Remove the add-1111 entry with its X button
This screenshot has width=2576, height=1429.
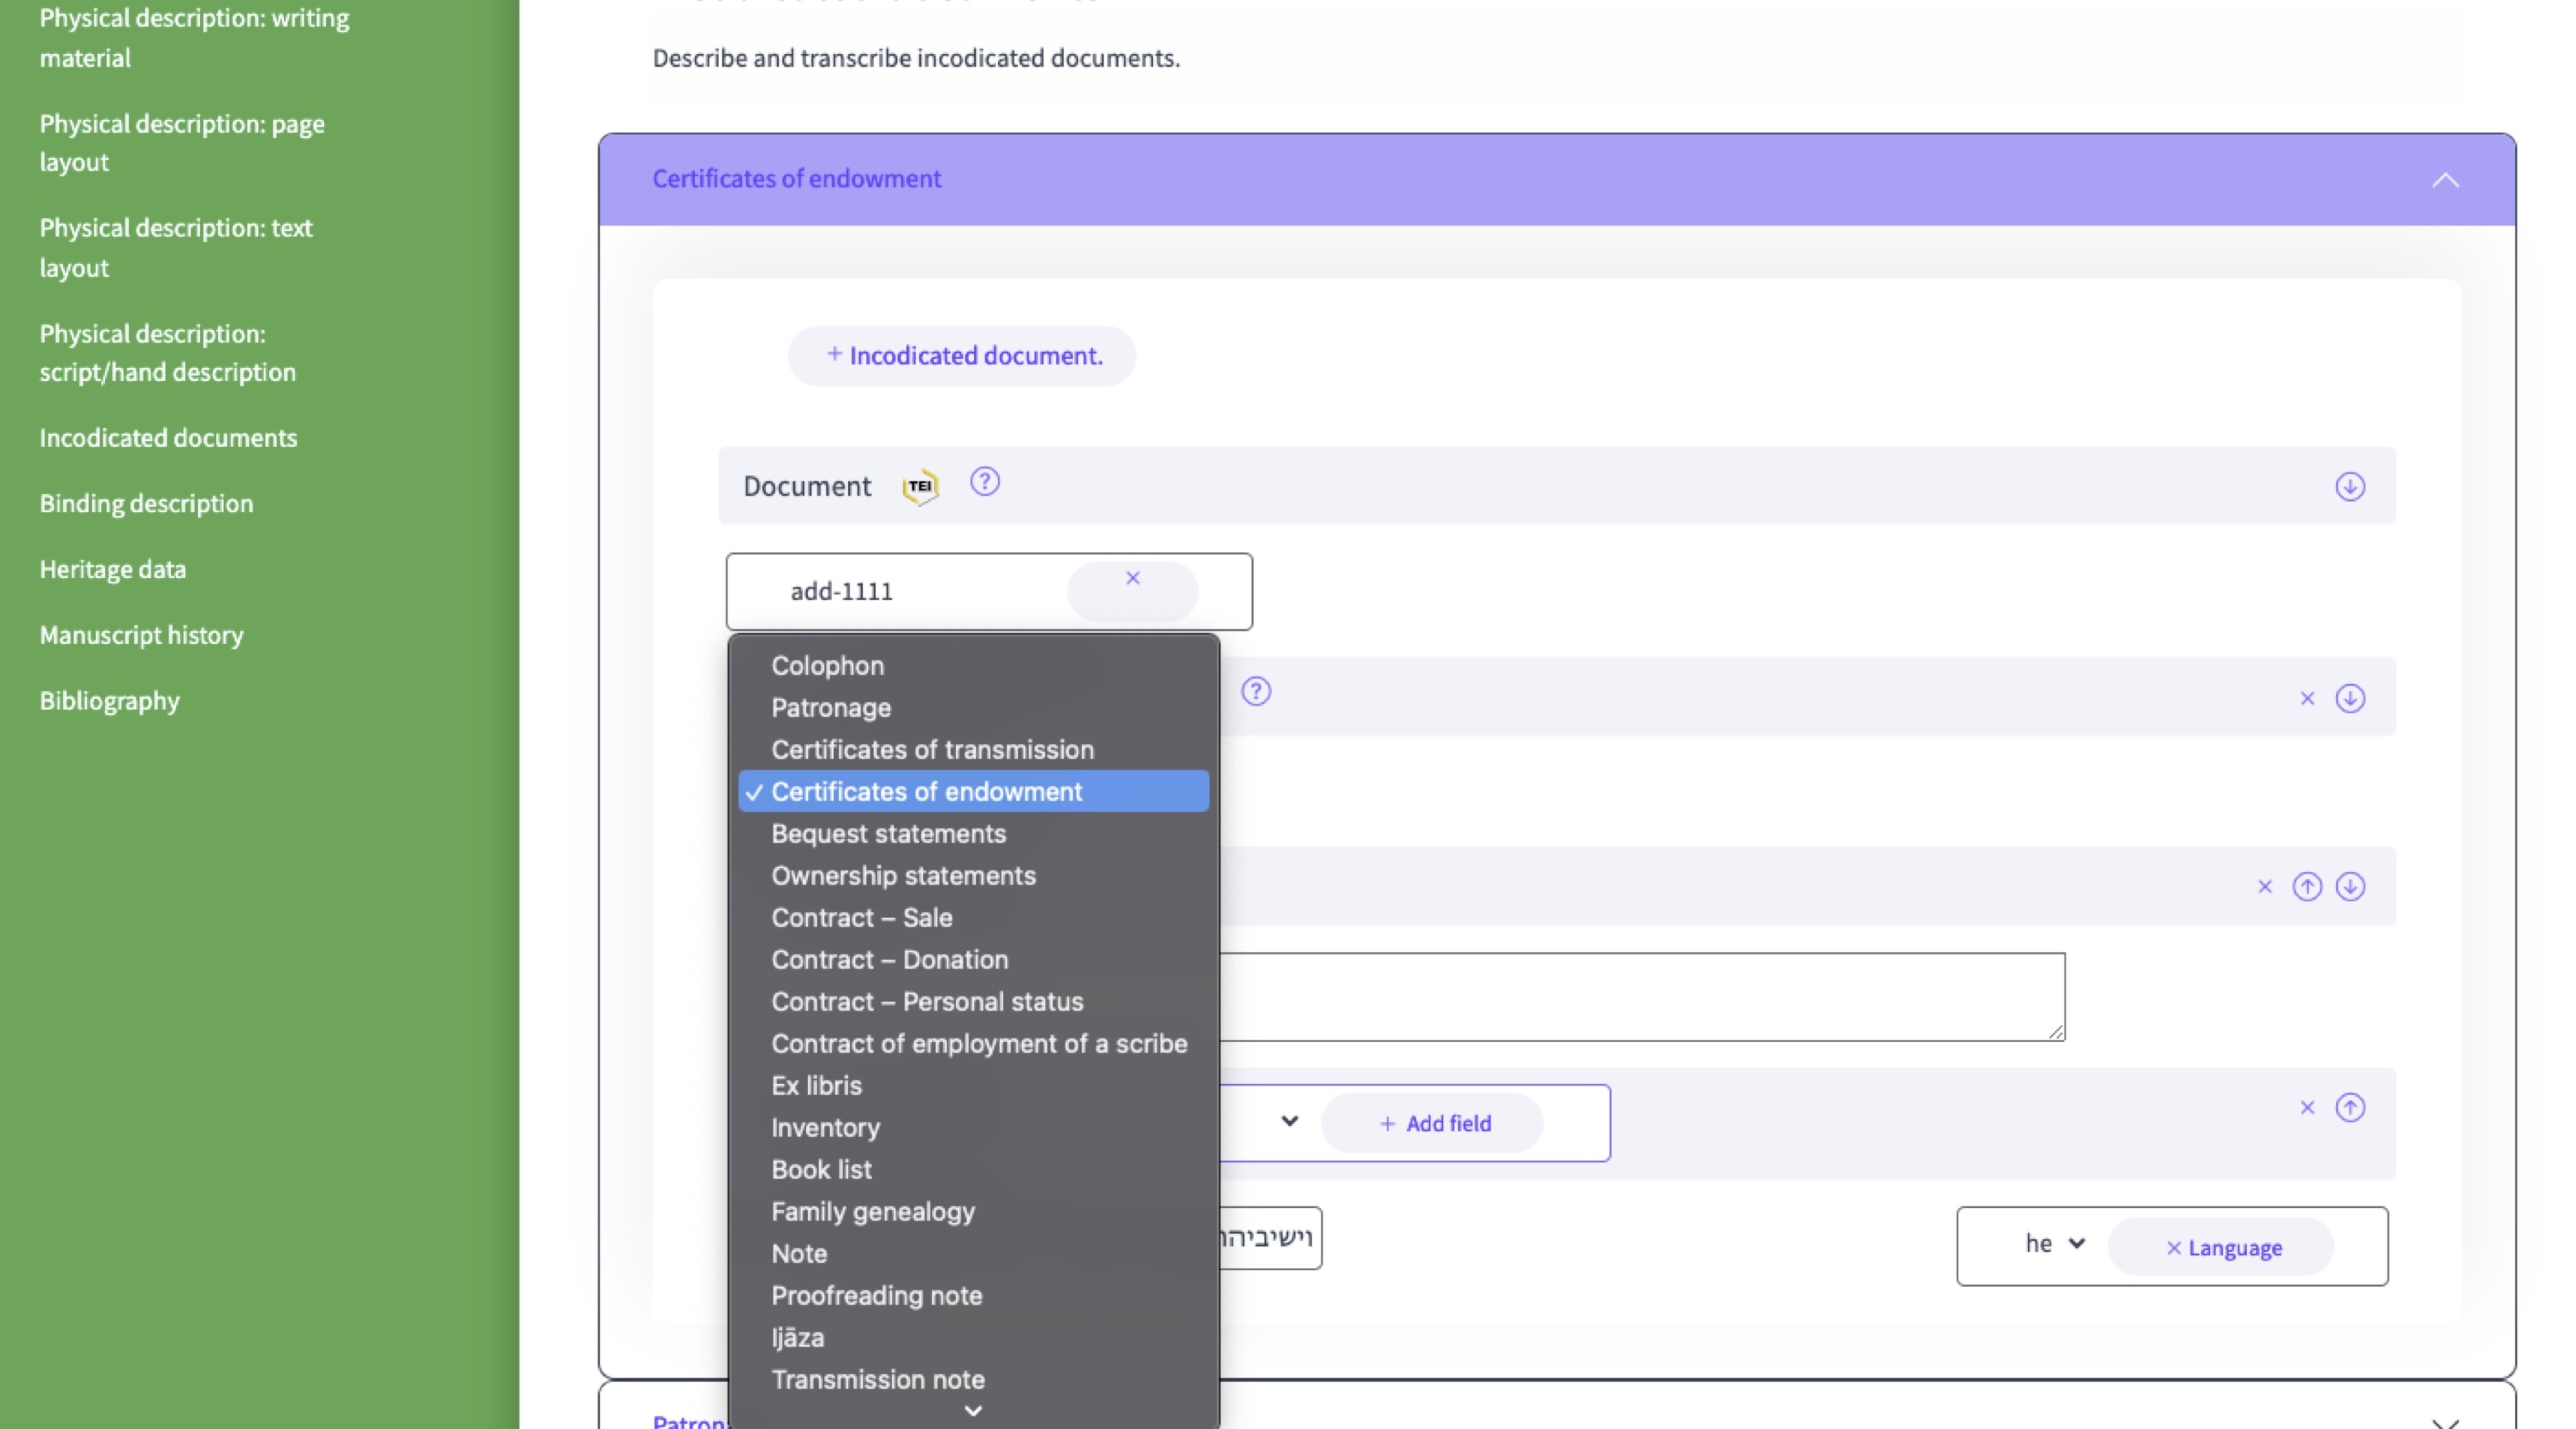[1132, 579]
